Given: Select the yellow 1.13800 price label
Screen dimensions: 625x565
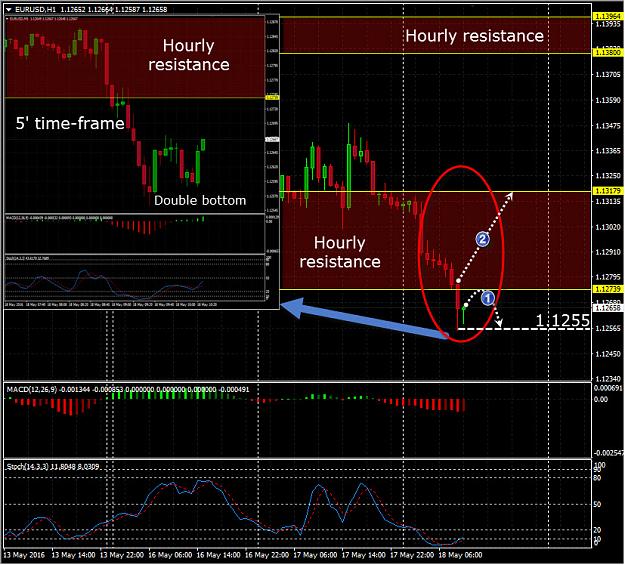Looking at the screenshot, I should [608, 52].
